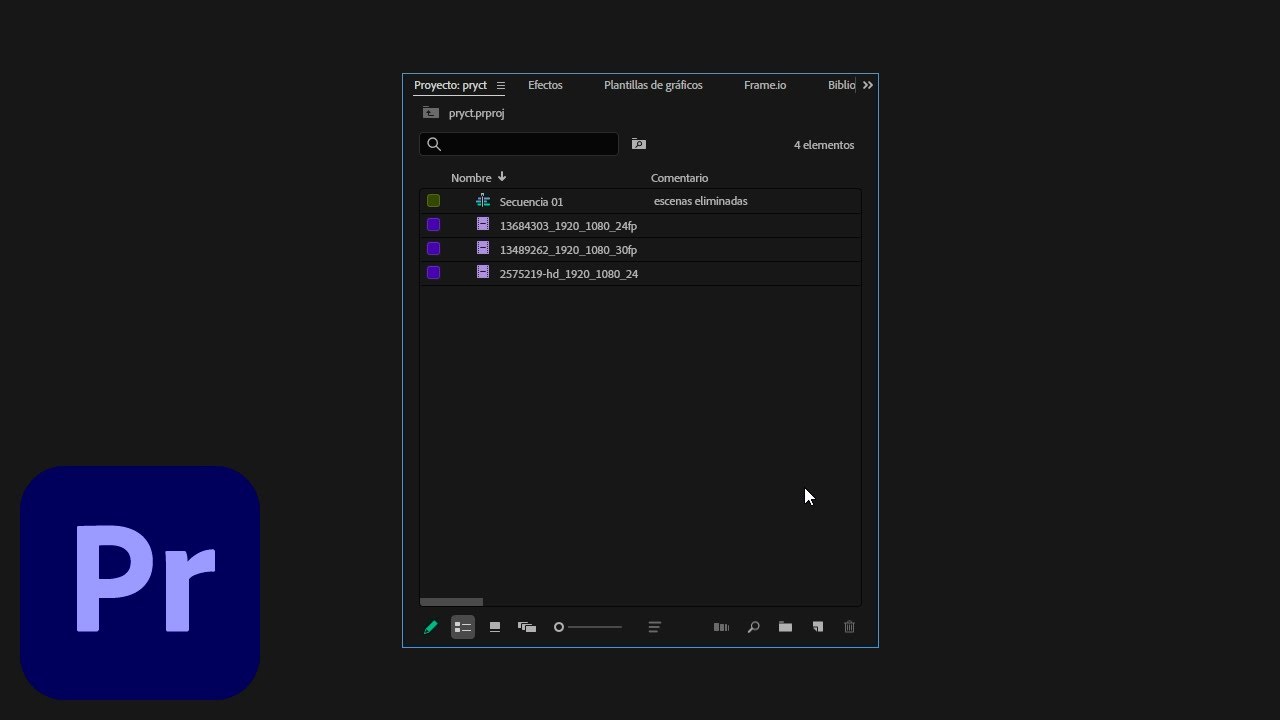Click the thumbnail zoom slider handle

559,627
